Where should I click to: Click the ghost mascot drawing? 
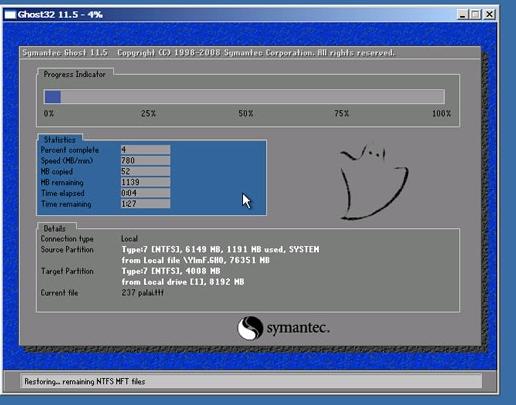[x=374, y=182]
